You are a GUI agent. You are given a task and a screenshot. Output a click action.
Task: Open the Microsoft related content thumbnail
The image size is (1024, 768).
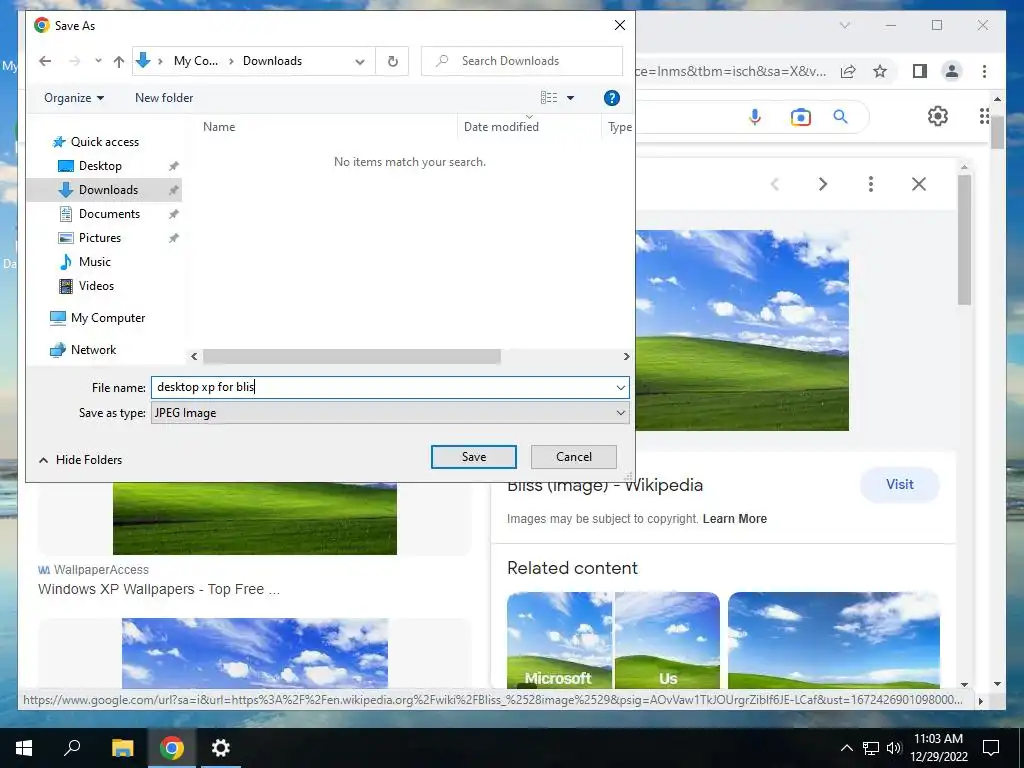click(560, 640)
